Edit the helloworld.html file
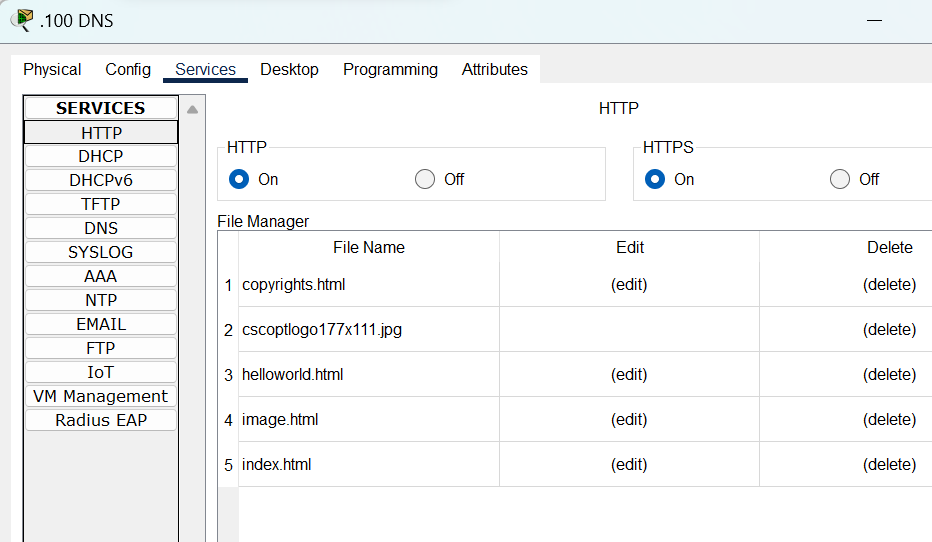Screen dimensions: 932x542 [x=629, y=374]
